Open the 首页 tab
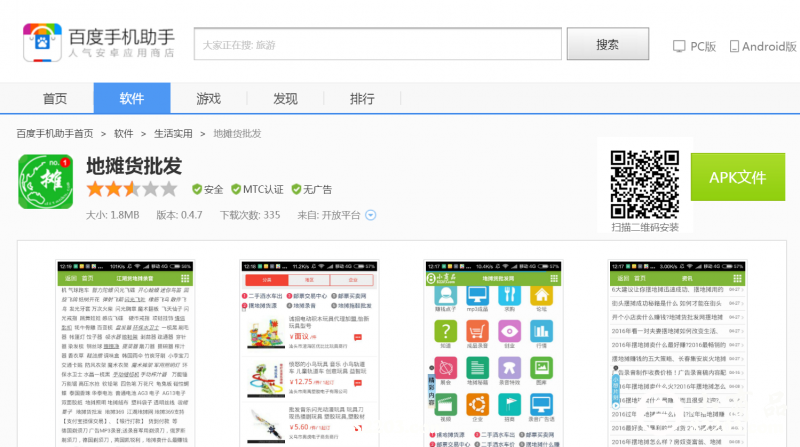800x447 pixels. point(55,98)
